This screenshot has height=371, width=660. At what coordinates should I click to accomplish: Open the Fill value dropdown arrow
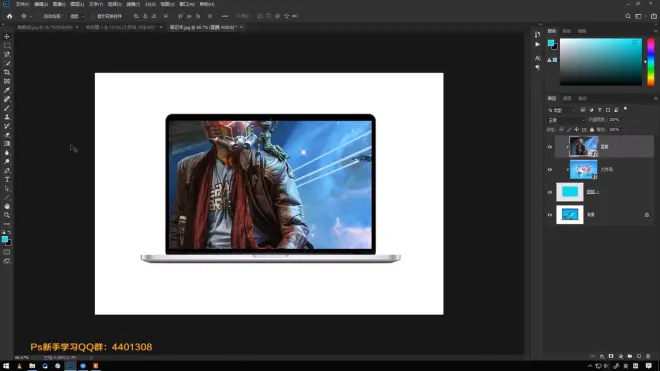pos(623,130)
